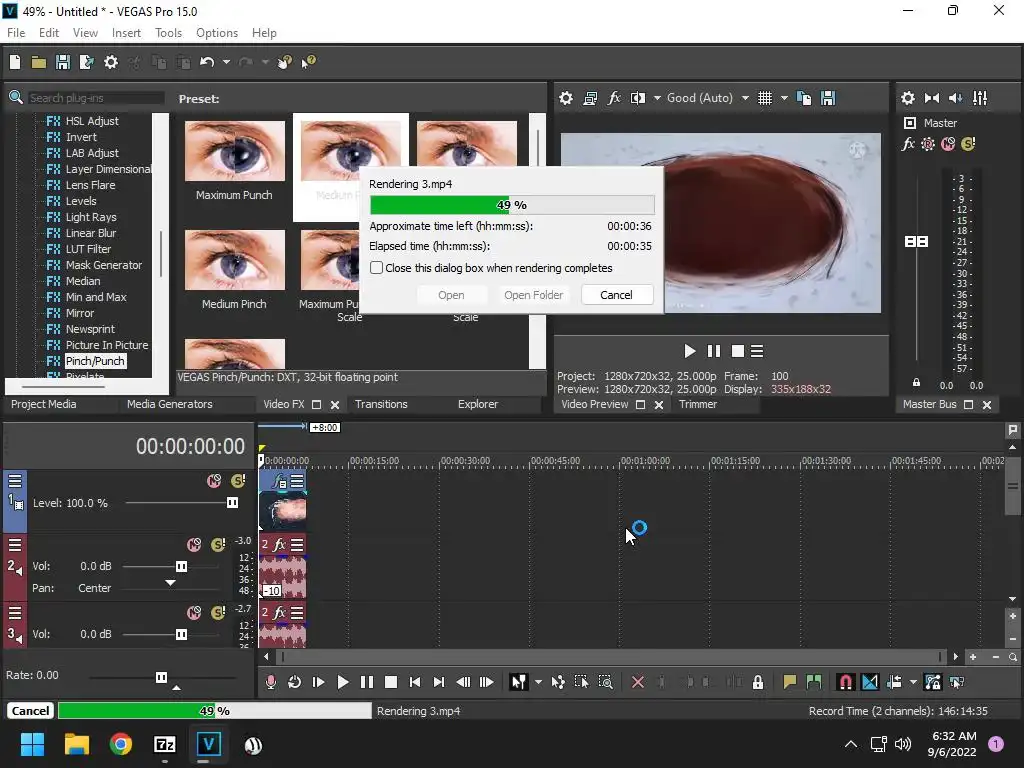
Task: Open the Tools menu
Action: pyautogui.click(x=168, y=33)
